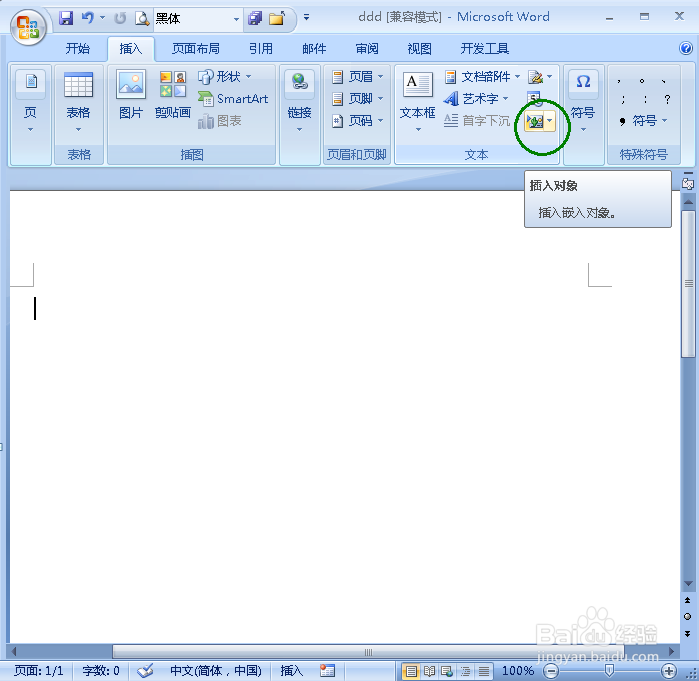
Task: Click language 中文(简体，中国) in status bar
Action: tap(216, 671)
